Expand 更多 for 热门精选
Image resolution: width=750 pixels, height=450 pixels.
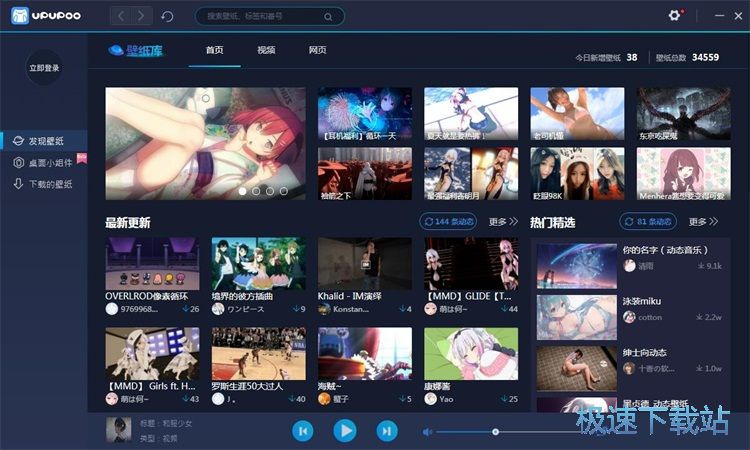coord(703,222)
